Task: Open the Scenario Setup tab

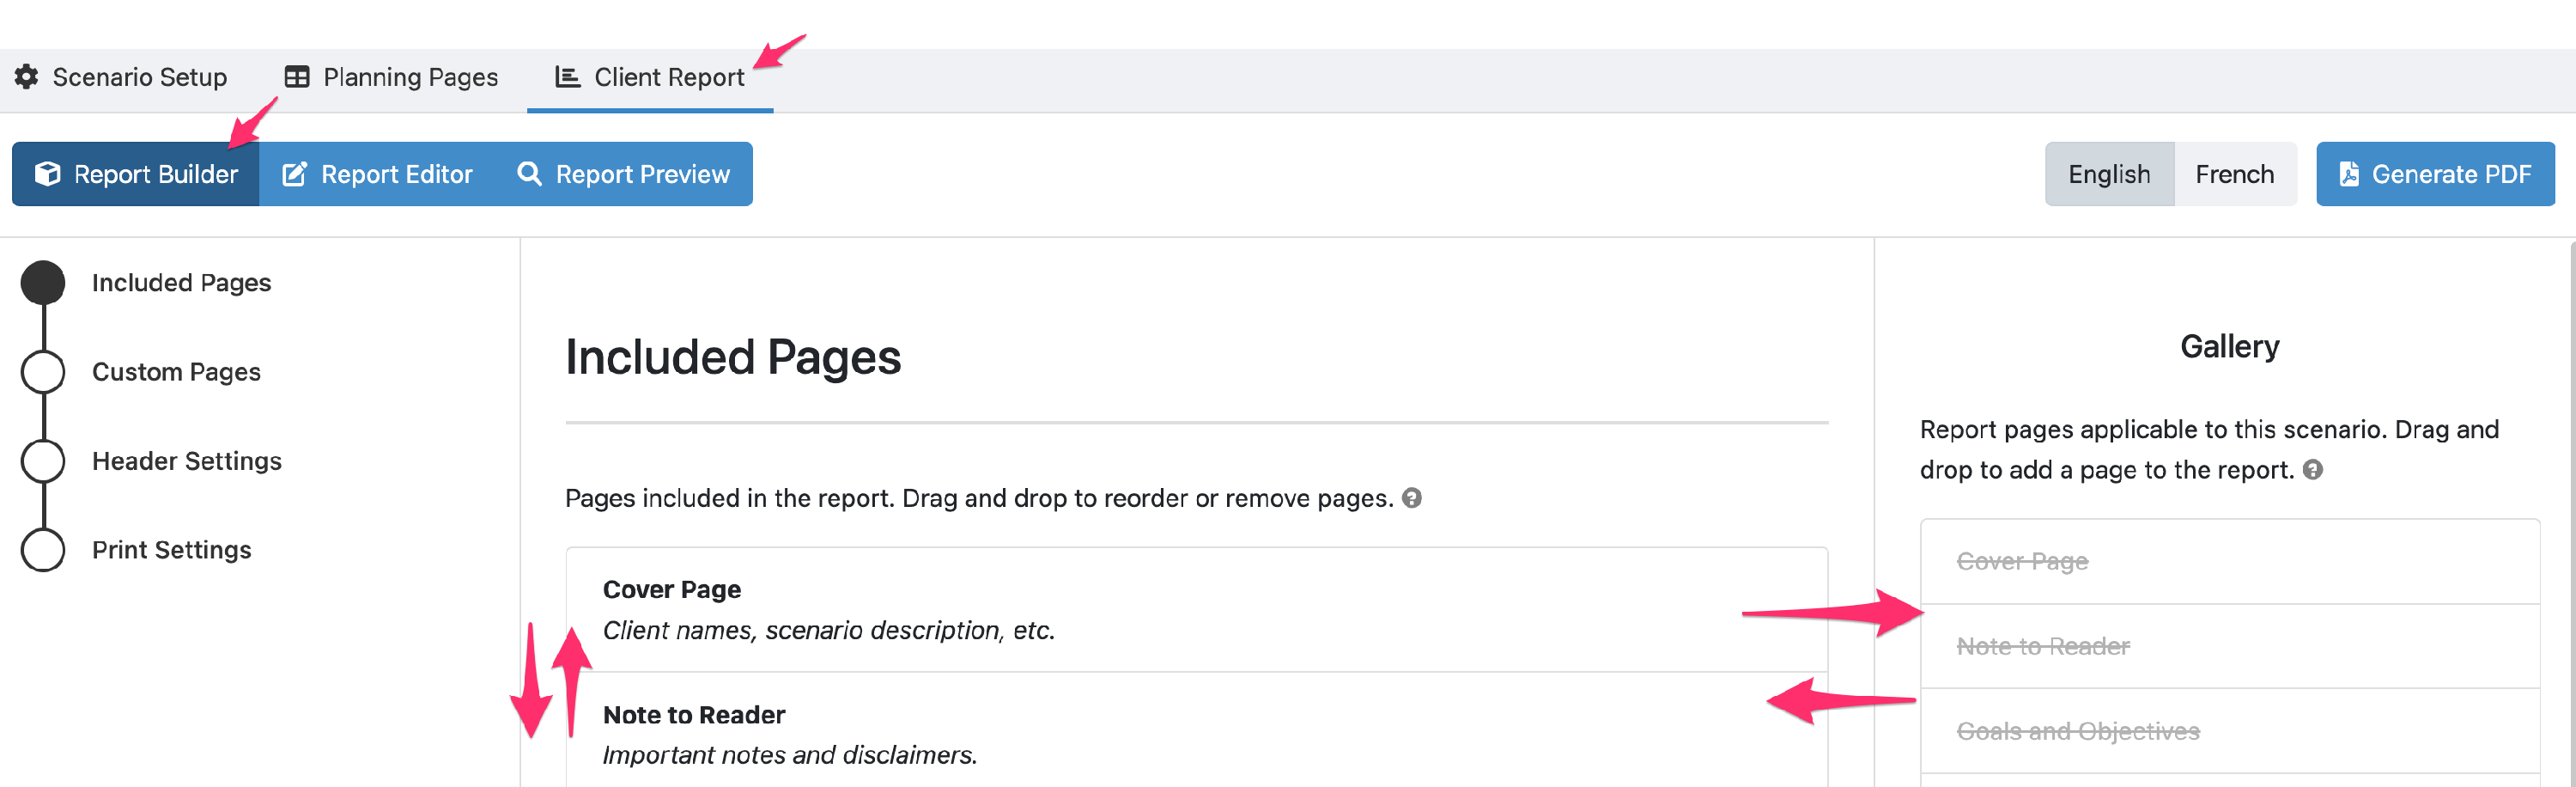Action: coord(121,77)
